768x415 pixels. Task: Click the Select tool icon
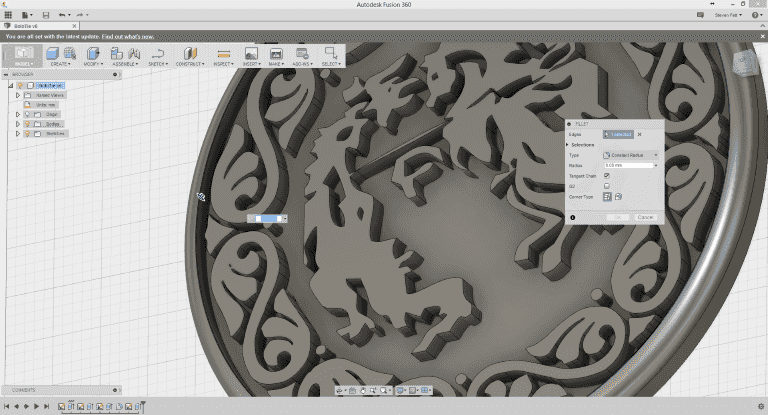click(331, 53)
